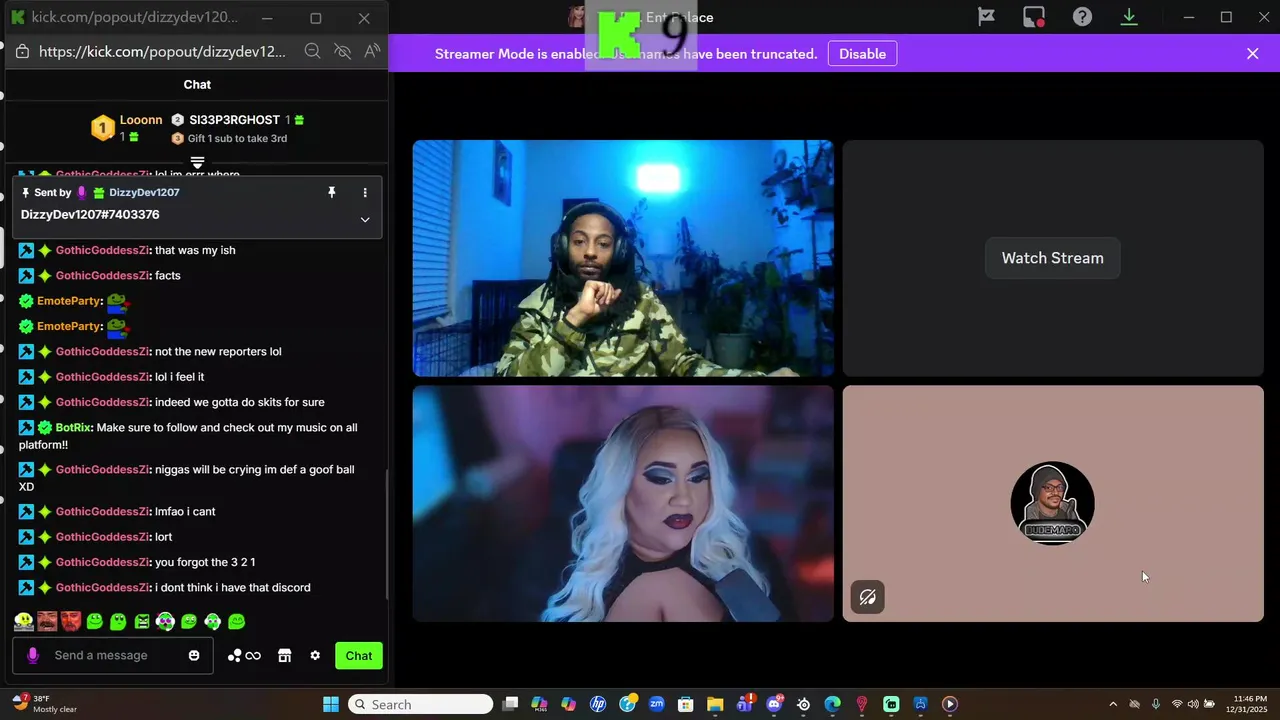Open Windows Start menu
1280x720 pixels.
(331, 704)
